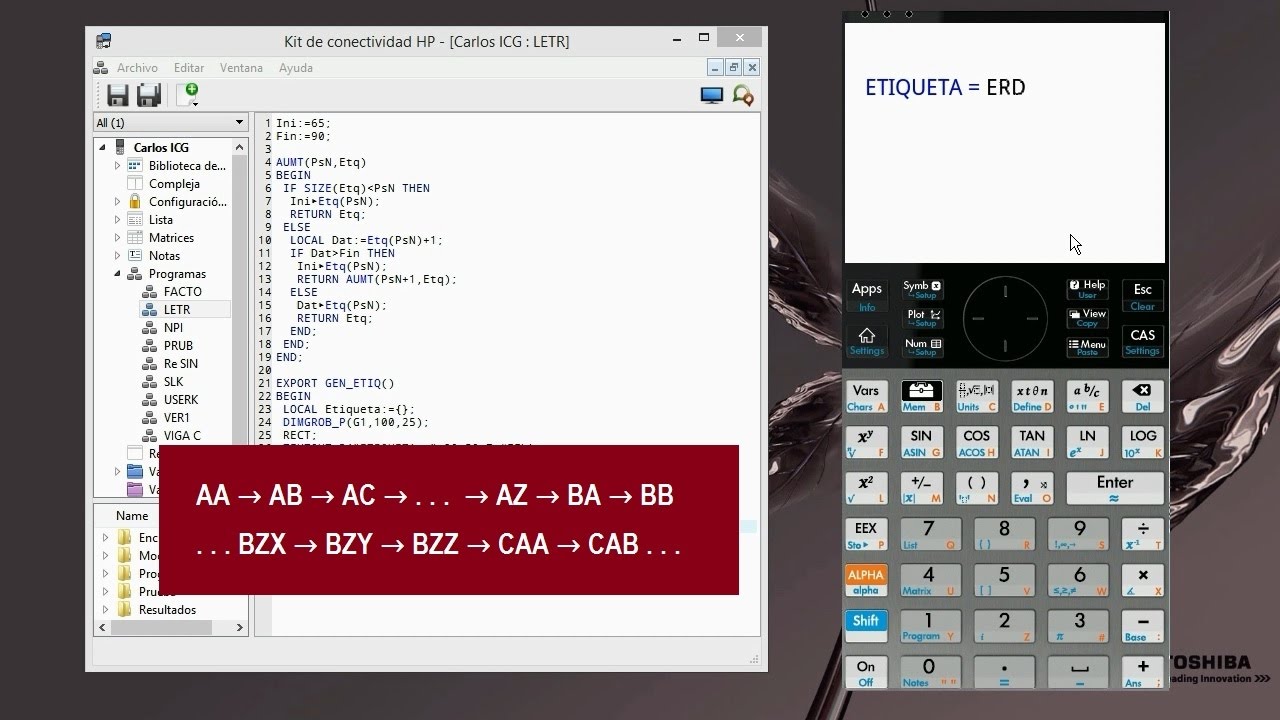This screenshot has height=720, width=1280.
Task: Select the VER1 program
Action: coord(176,418)
